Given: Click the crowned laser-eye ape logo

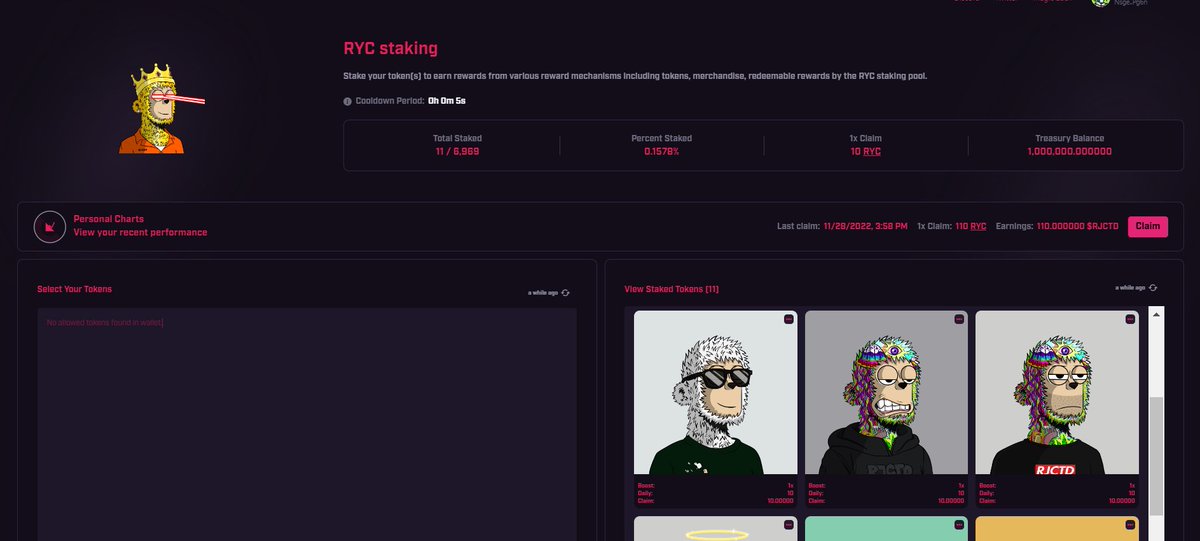Looking at the screenshot, I should pyautogui.click(x=160, y=108).
